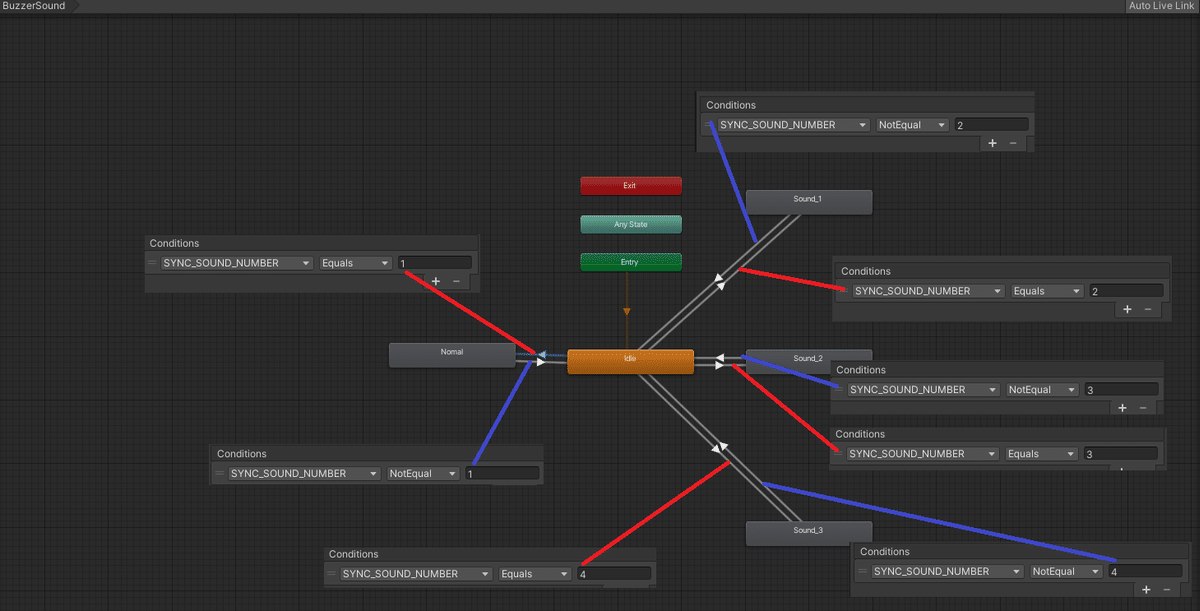Select the green Entry state node

(631, 262)
